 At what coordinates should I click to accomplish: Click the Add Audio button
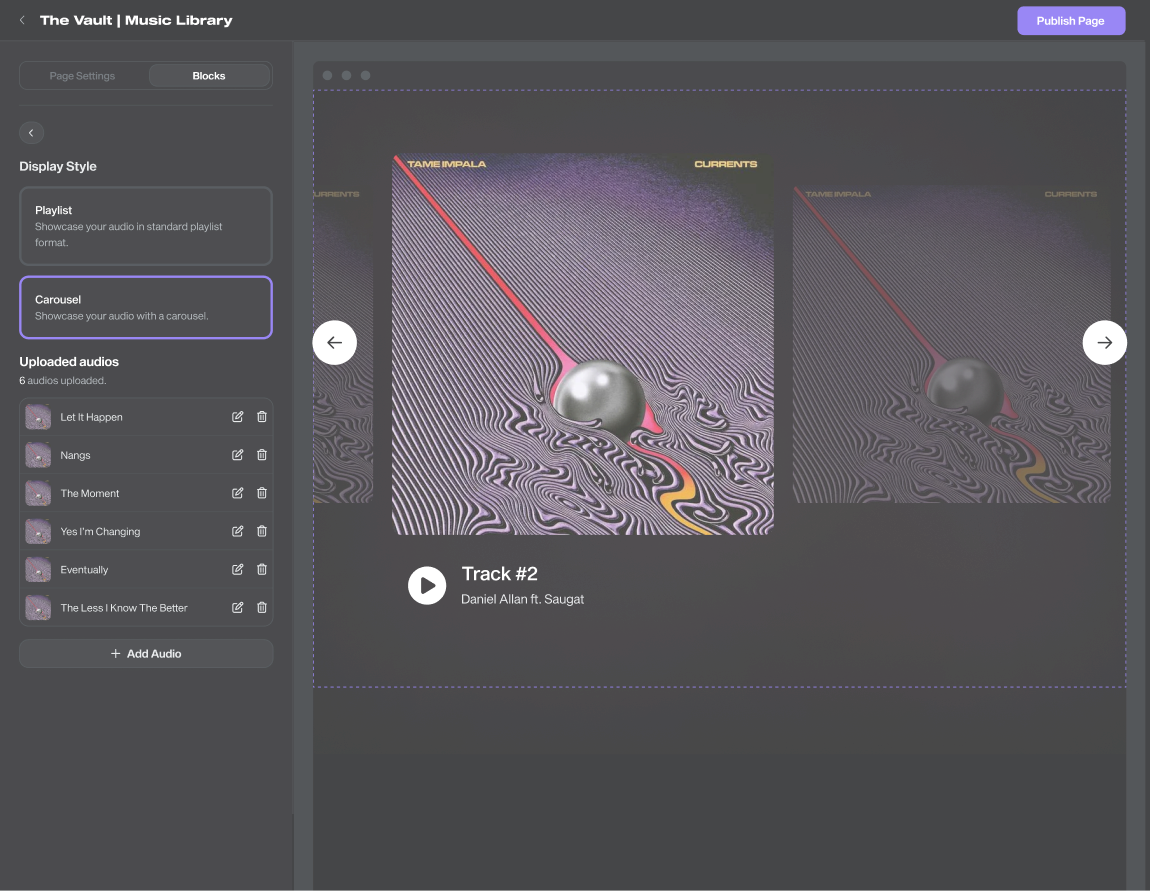pos(146,653)
